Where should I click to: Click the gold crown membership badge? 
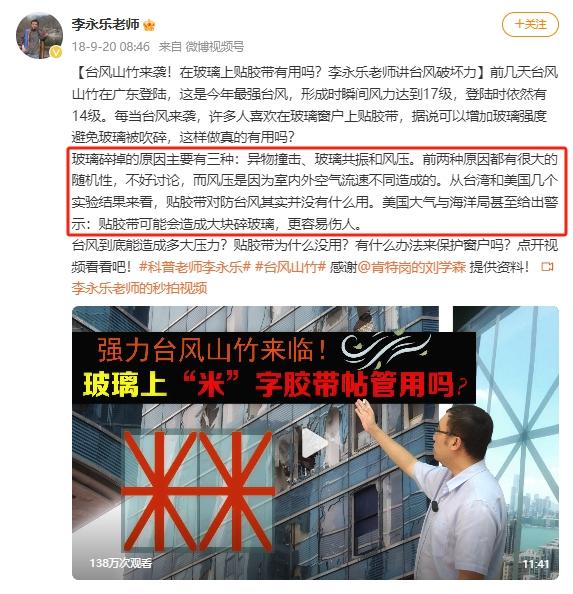point(149,25)
